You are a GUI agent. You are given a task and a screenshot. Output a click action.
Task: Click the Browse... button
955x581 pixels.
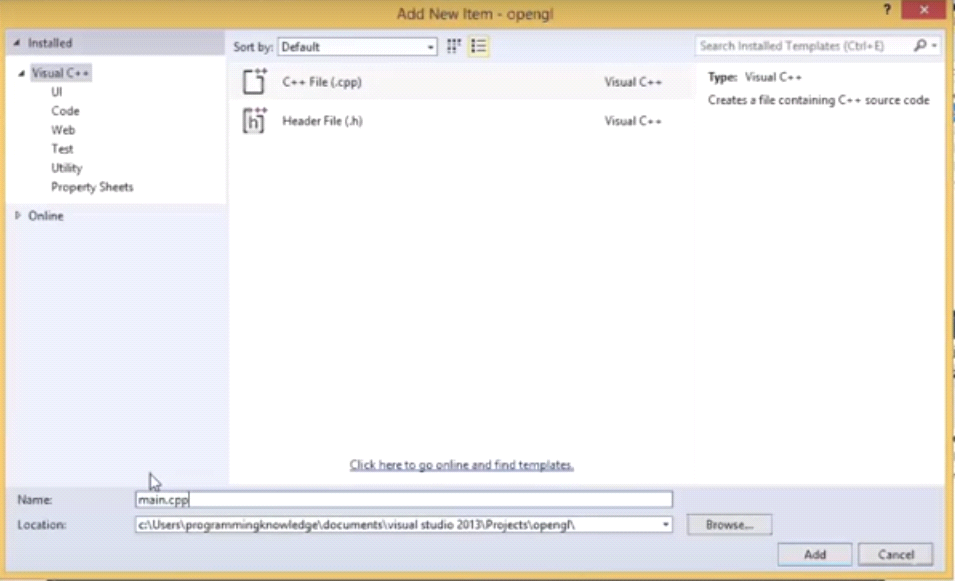729,524
